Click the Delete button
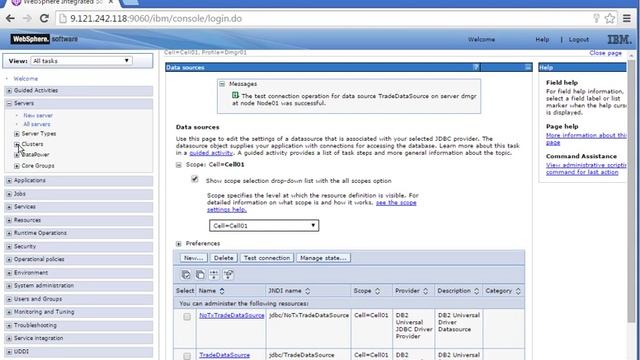Screen dimensions: 640x360 pyautogui.click(x=224, y=258)
